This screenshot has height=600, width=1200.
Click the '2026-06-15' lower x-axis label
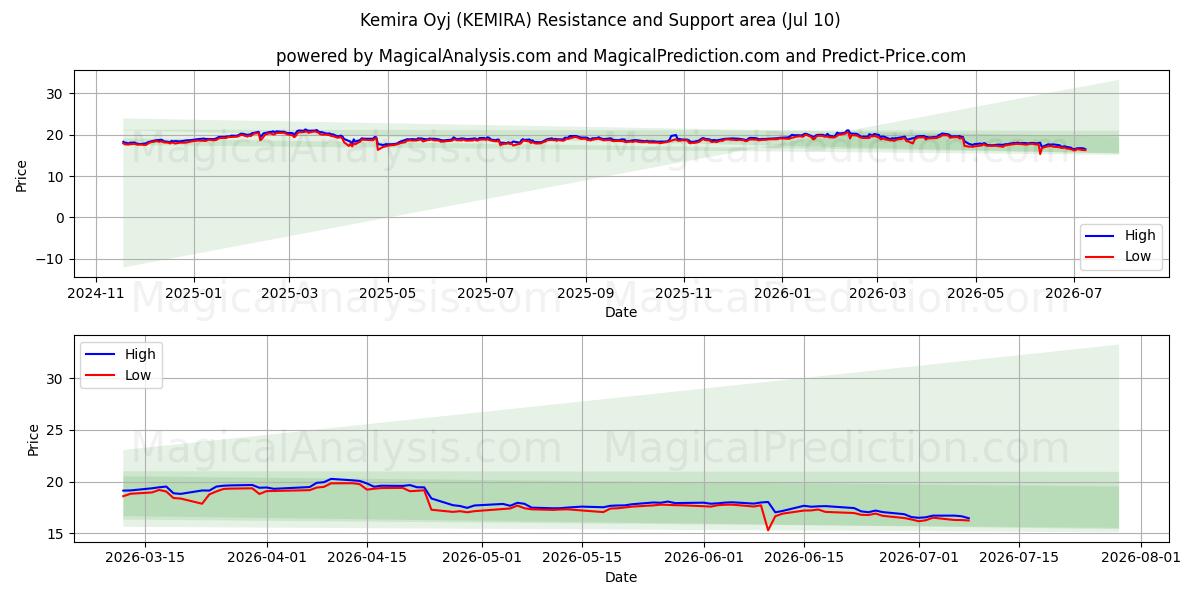804,559
